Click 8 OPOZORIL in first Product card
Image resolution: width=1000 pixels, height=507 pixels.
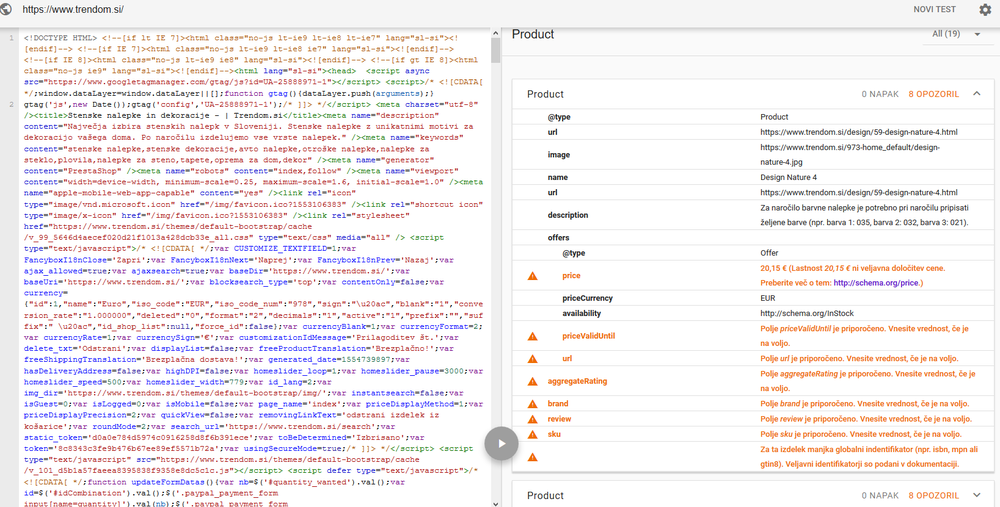934,94
